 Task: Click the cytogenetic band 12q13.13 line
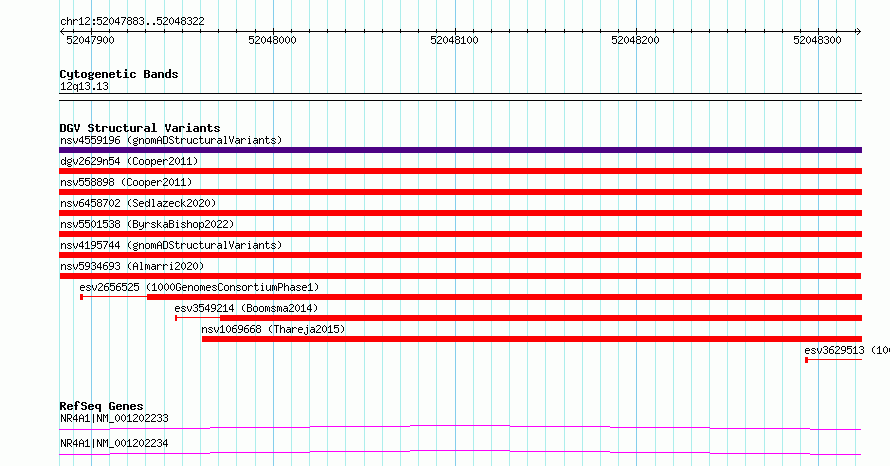(460, 97)
